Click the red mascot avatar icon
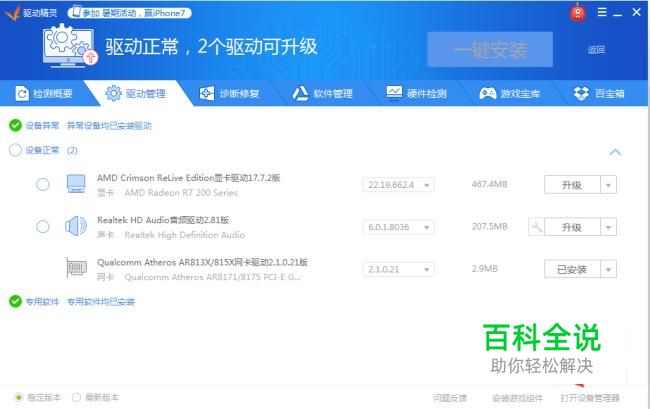Screen dimensions: 650x409 [x=577, y=13]
